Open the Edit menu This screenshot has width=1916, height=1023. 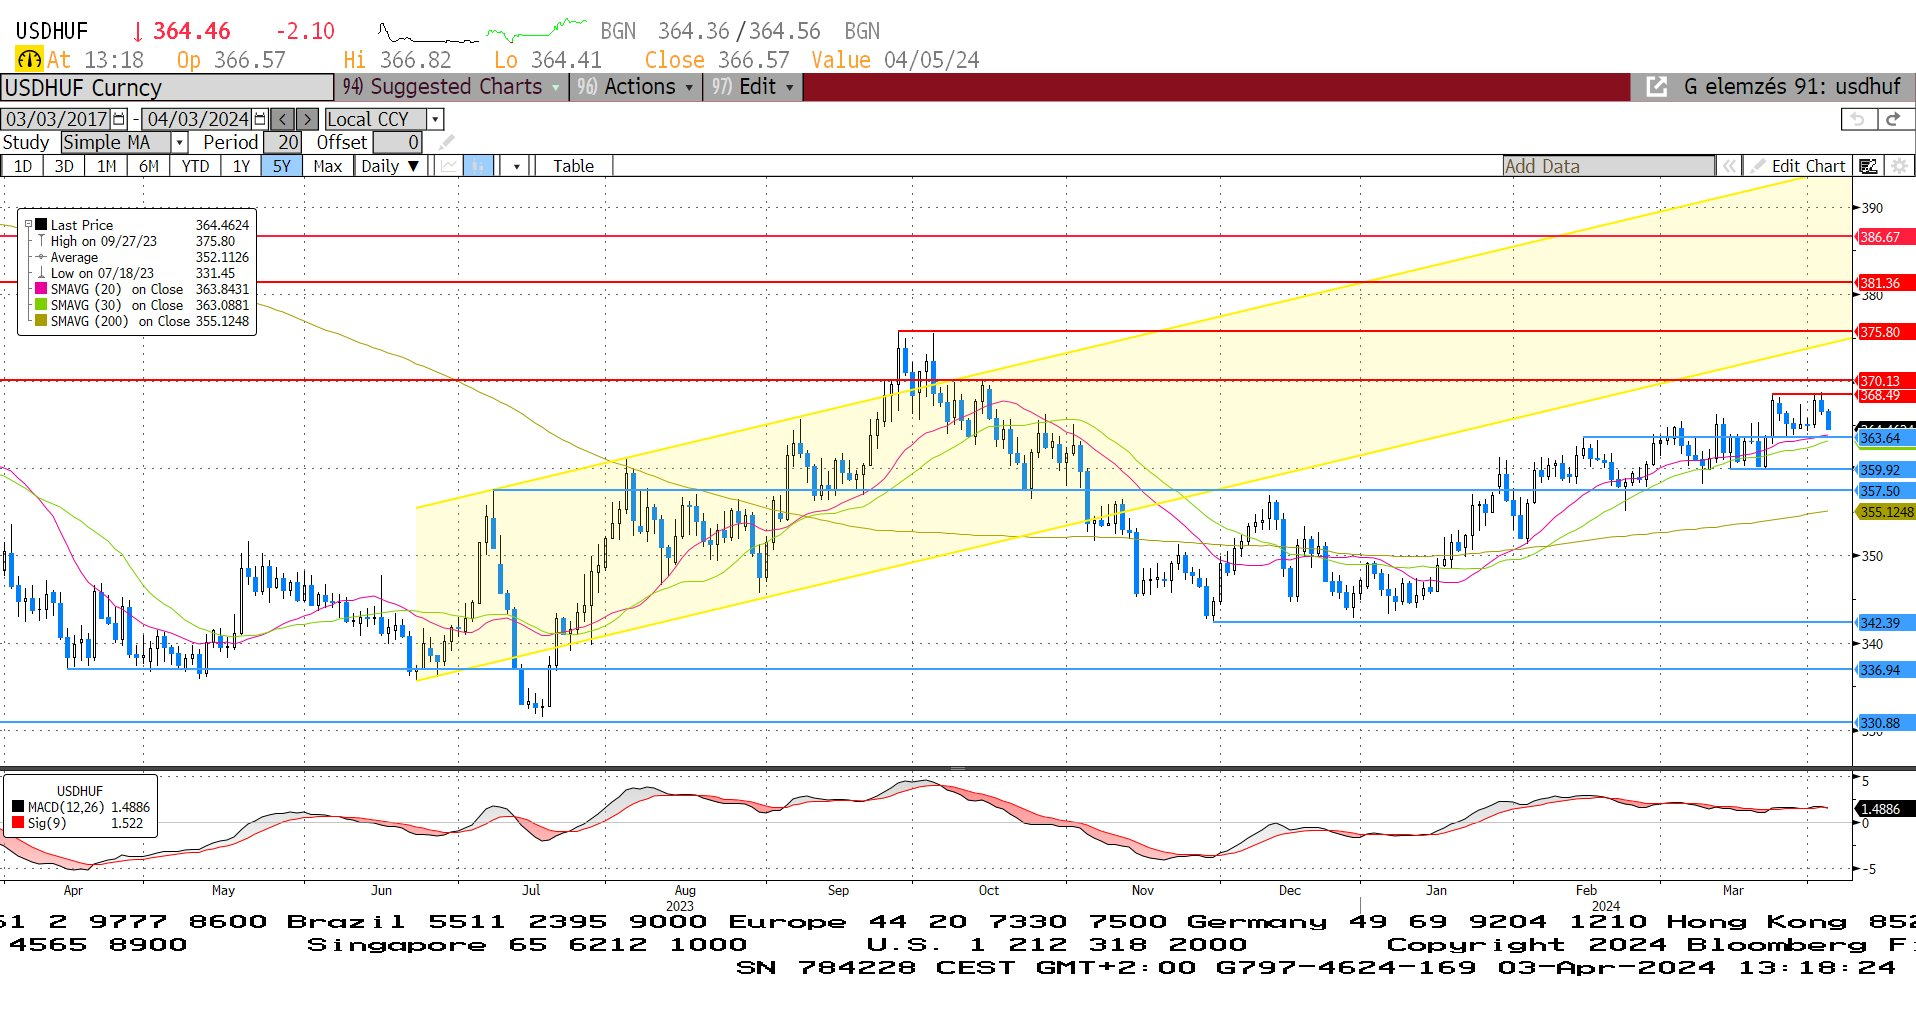[752, 87]
